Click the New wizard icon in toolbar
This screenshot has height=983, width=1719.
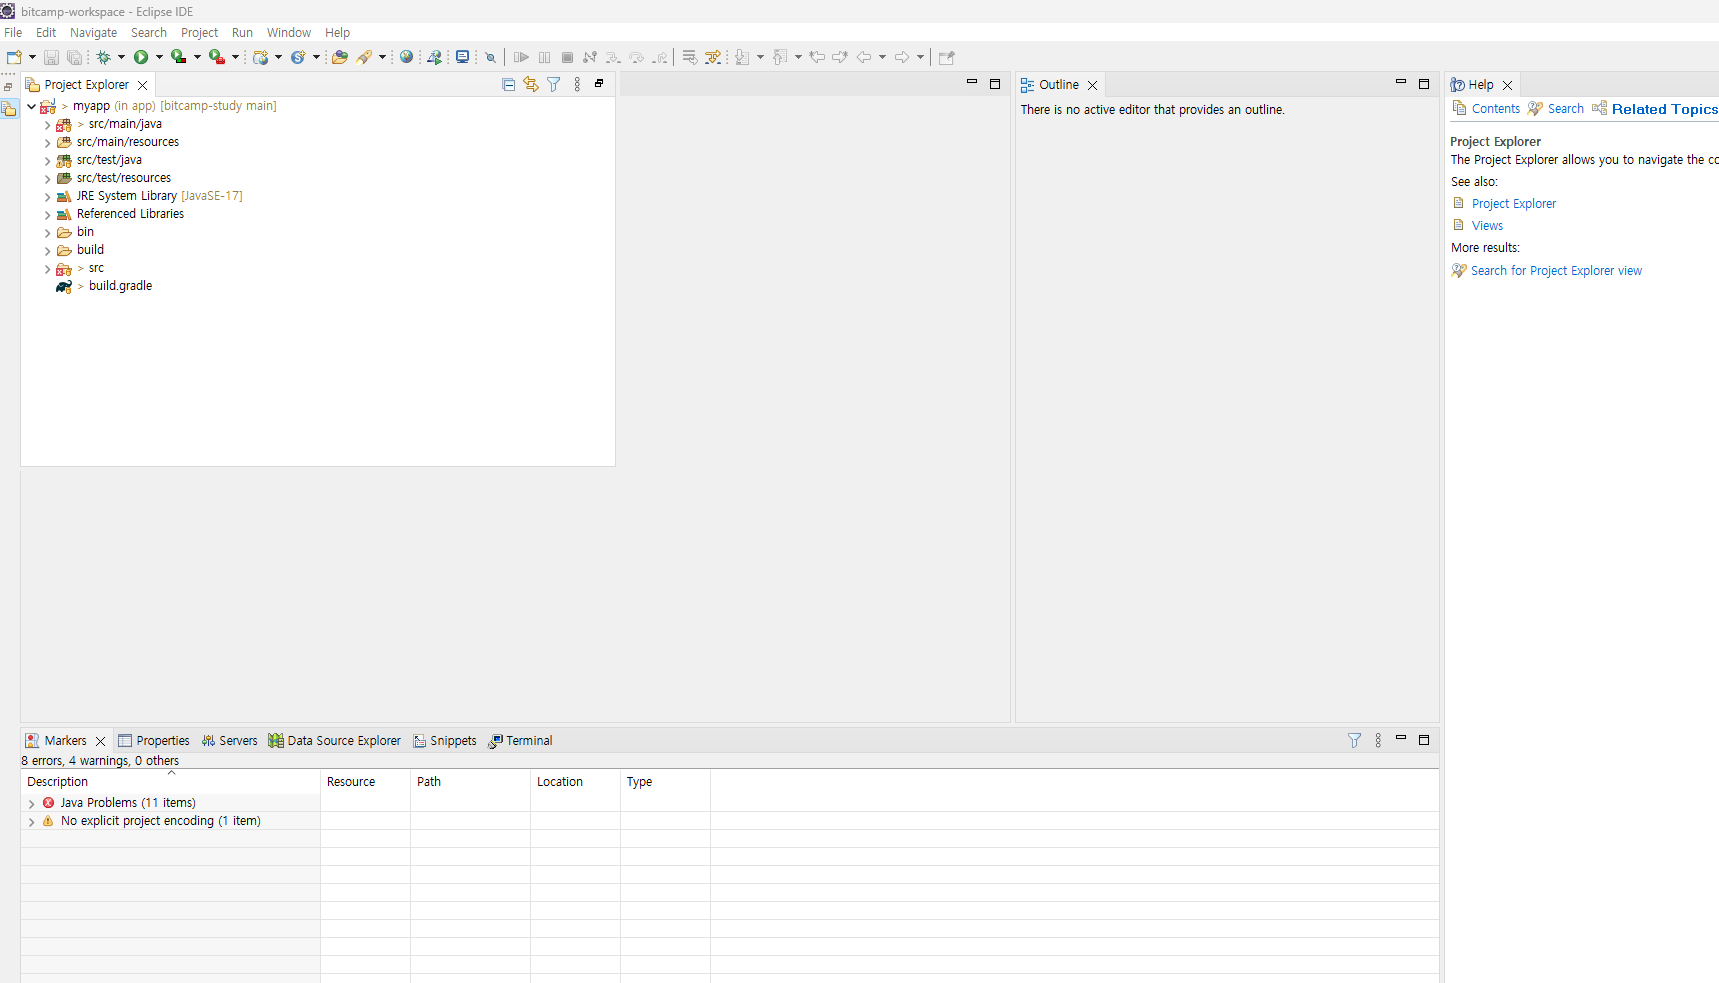pos(14,57)
